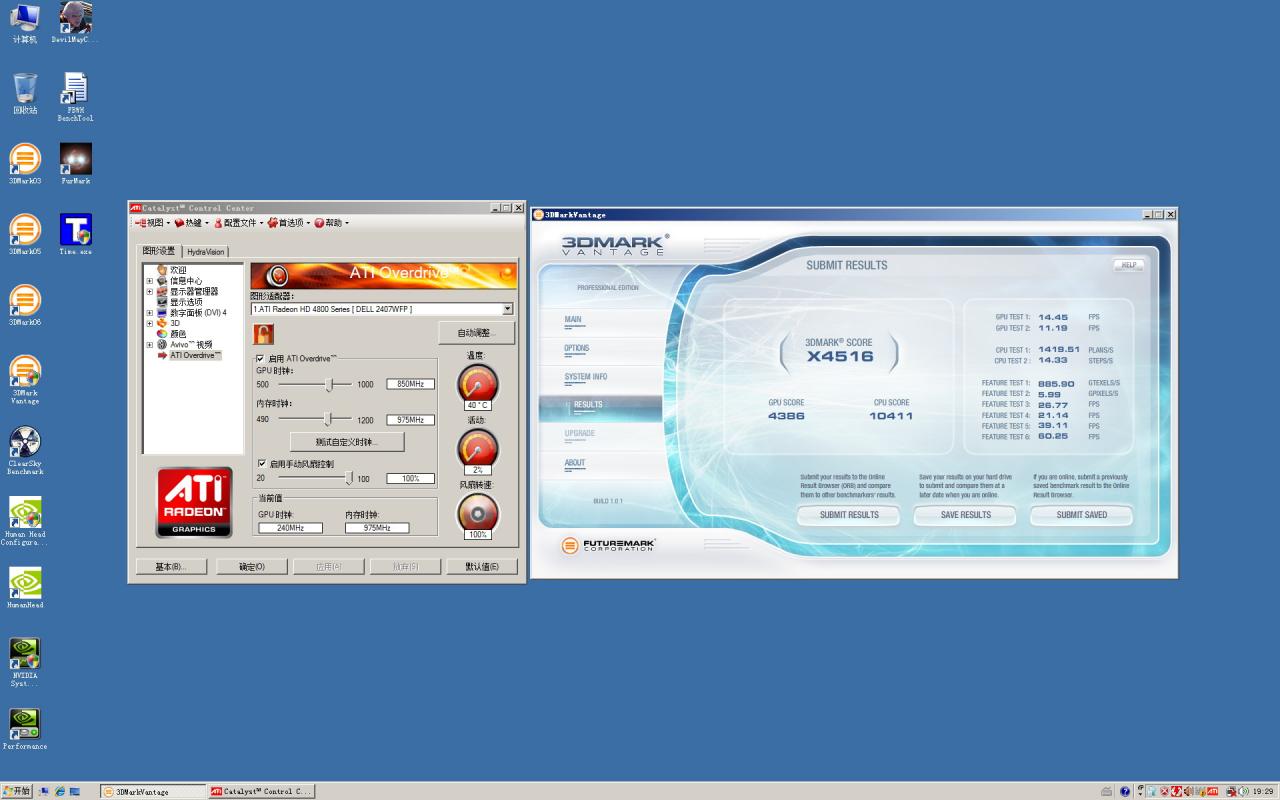Expand the Avivo video tree node

(x=150, y=345)
